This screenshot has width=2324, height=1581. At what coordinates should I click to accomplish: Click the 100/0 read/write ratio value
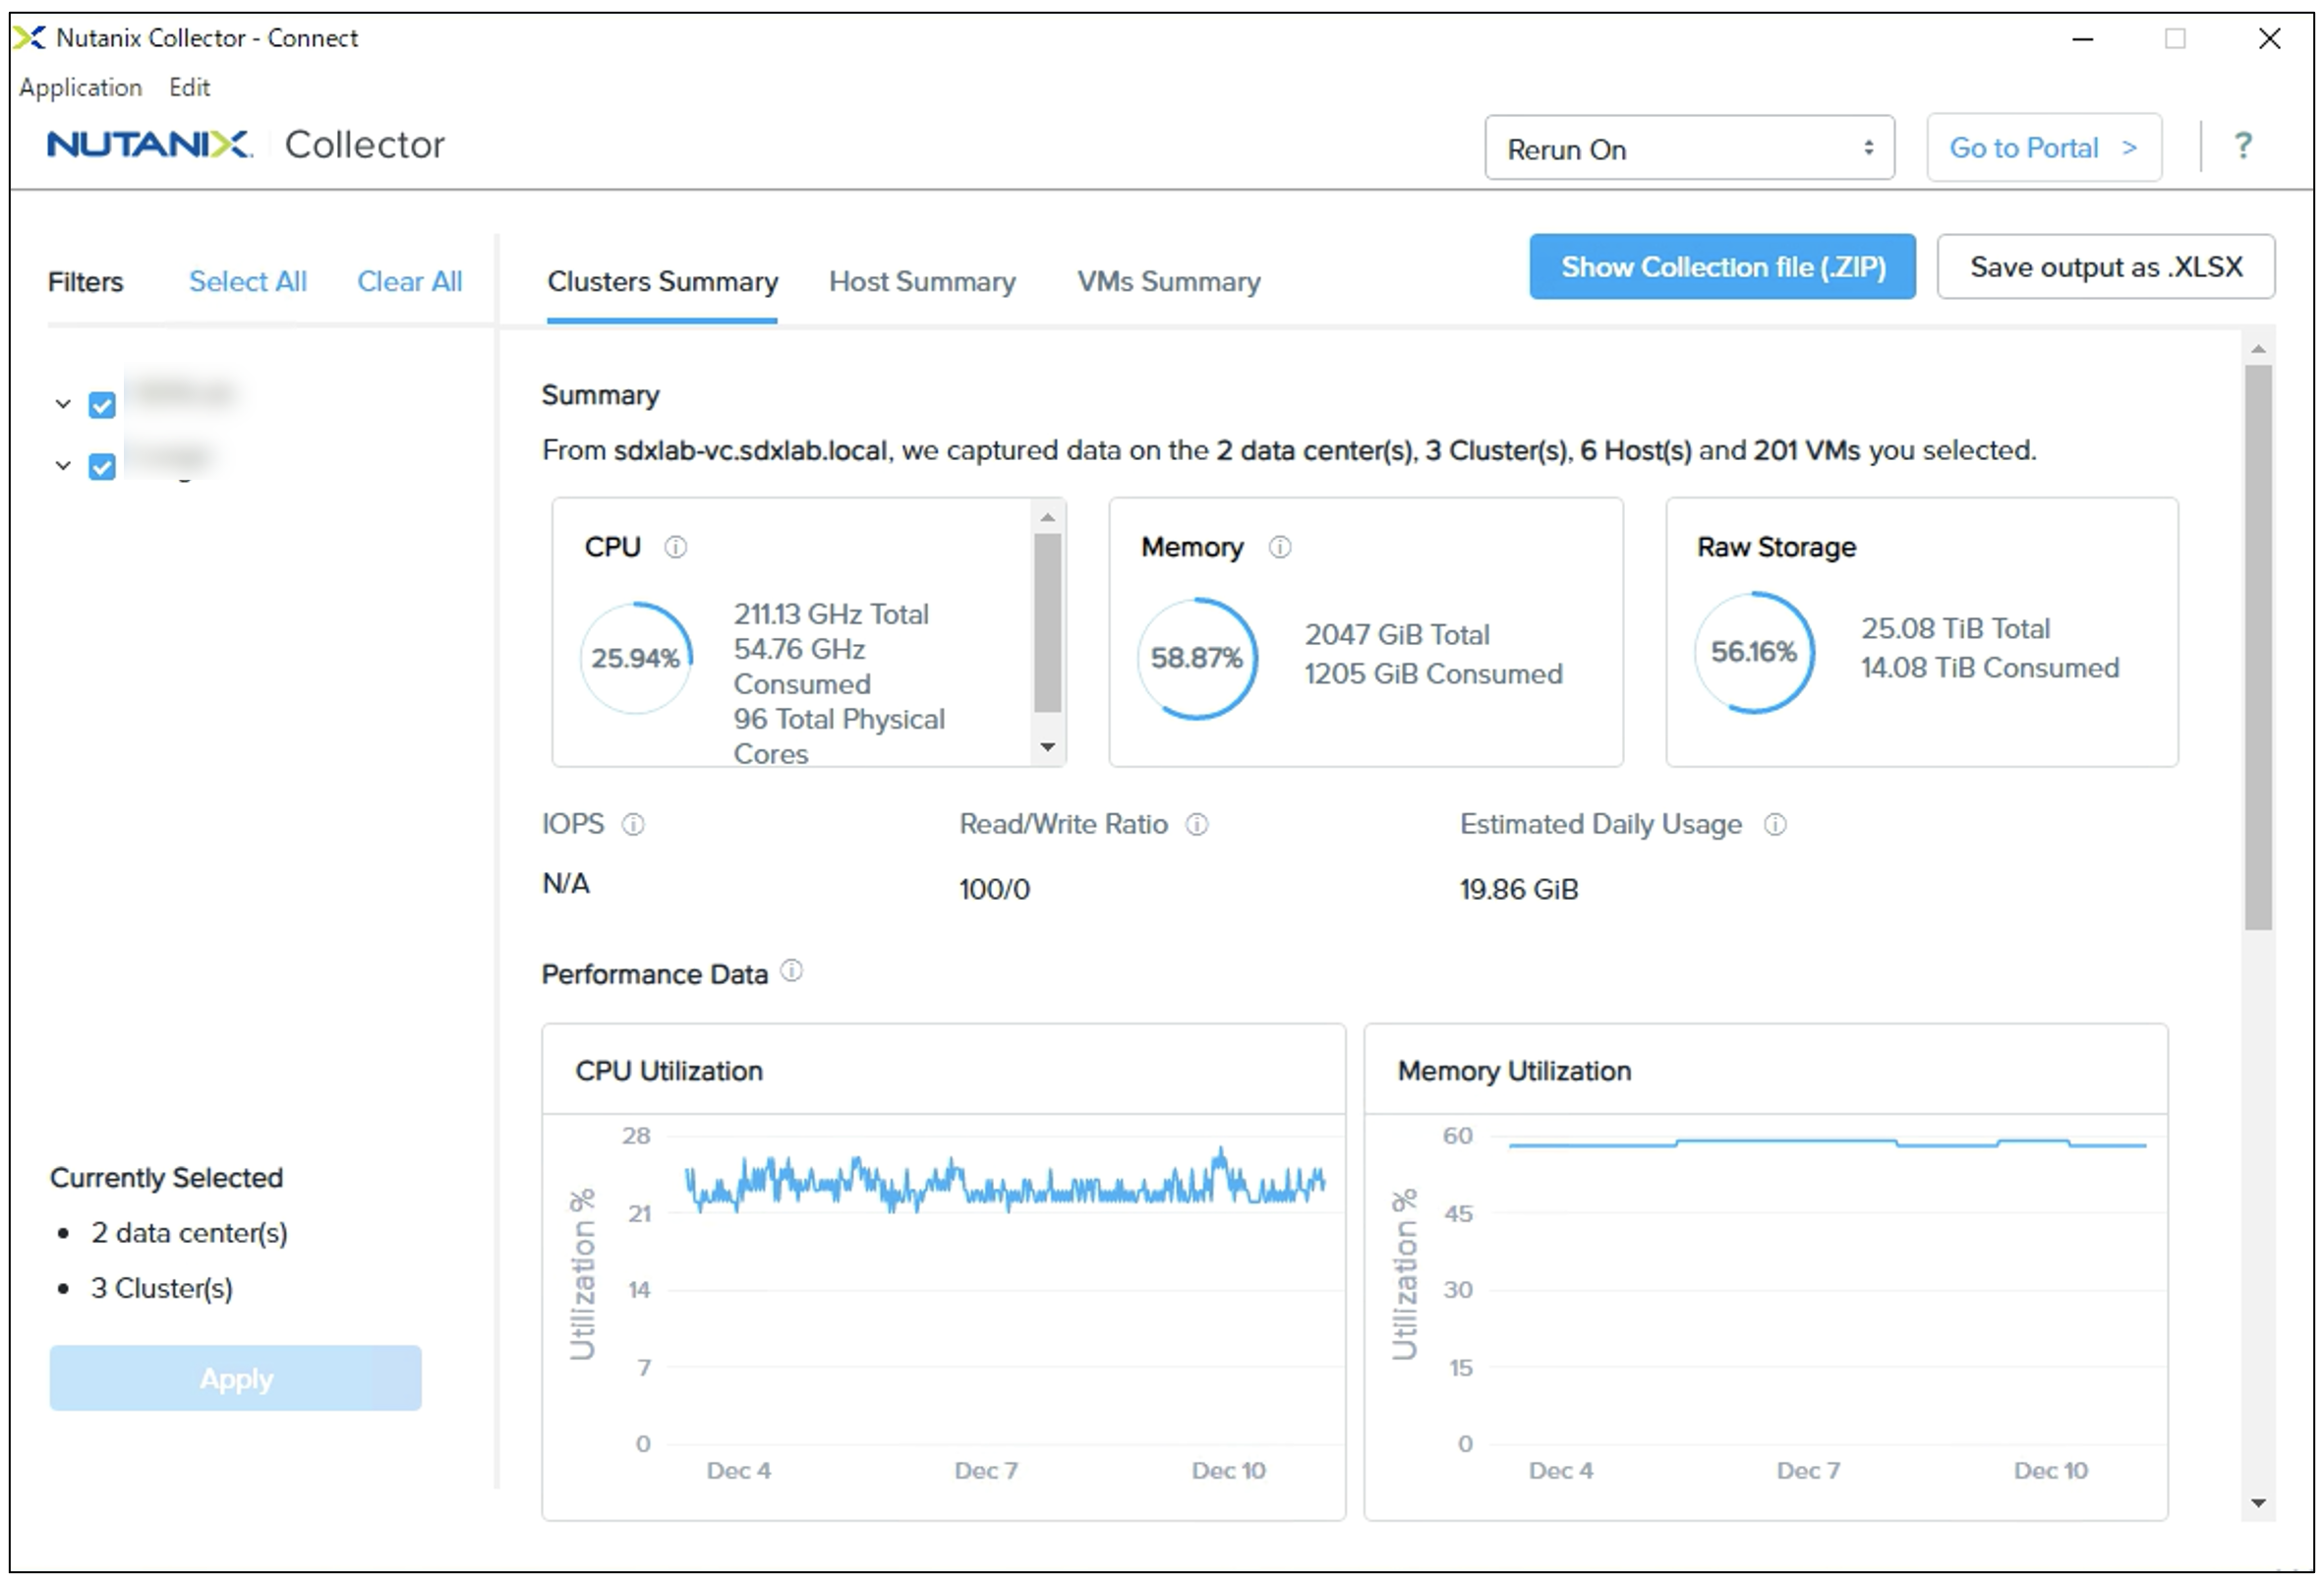click(994, 889)
